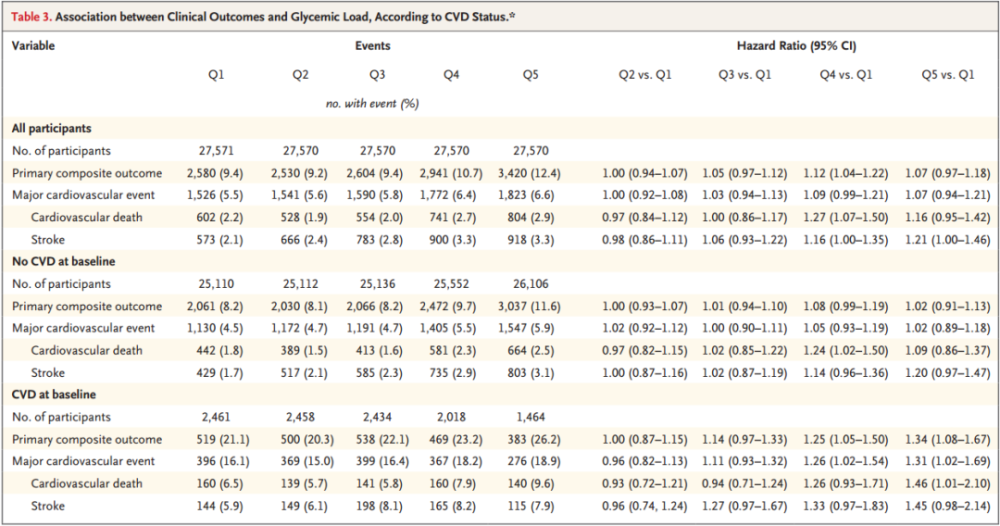The image size is (1000, 526).
Task: Click the Events column group header
Action: [372, 46]
